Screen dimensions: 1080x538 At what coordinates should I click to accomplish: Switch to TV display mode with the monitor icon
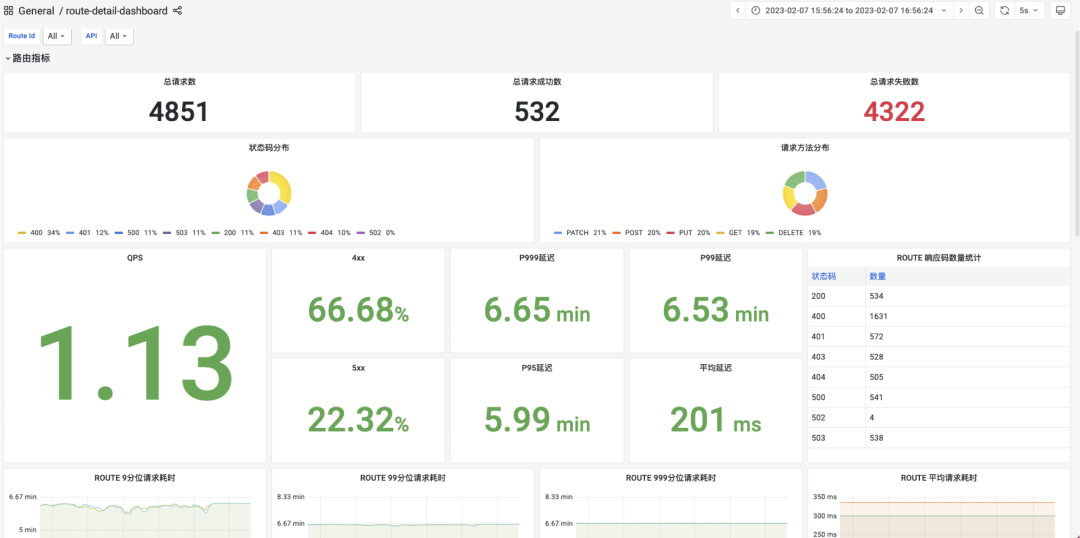point(1061,11)
